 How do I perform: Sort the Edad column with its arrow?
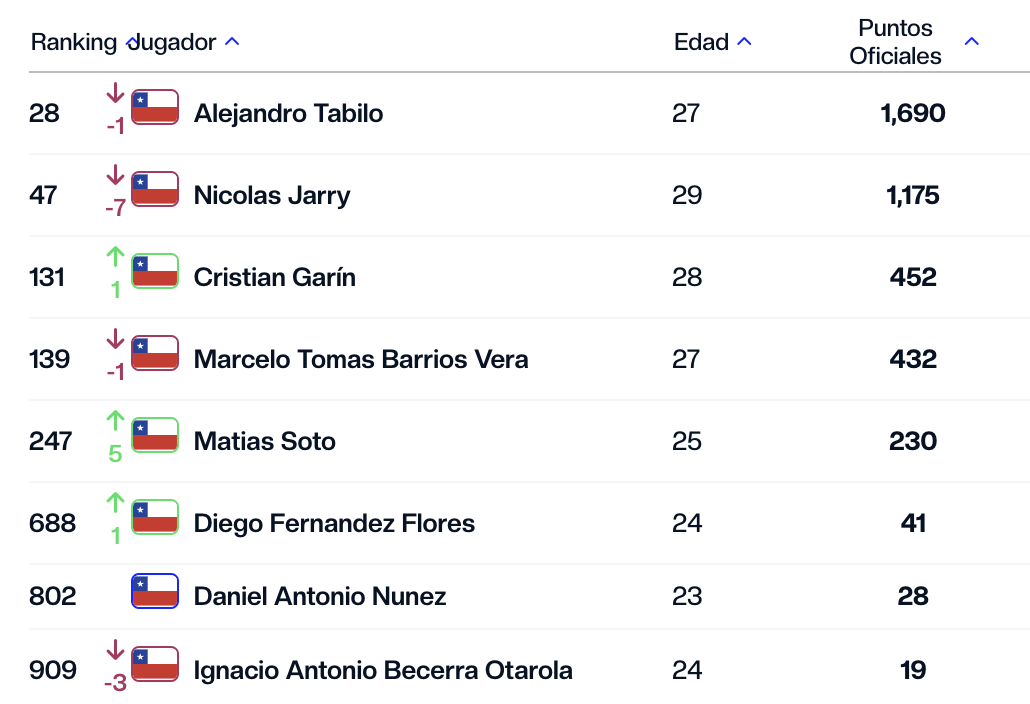click(x=744, y=42)
